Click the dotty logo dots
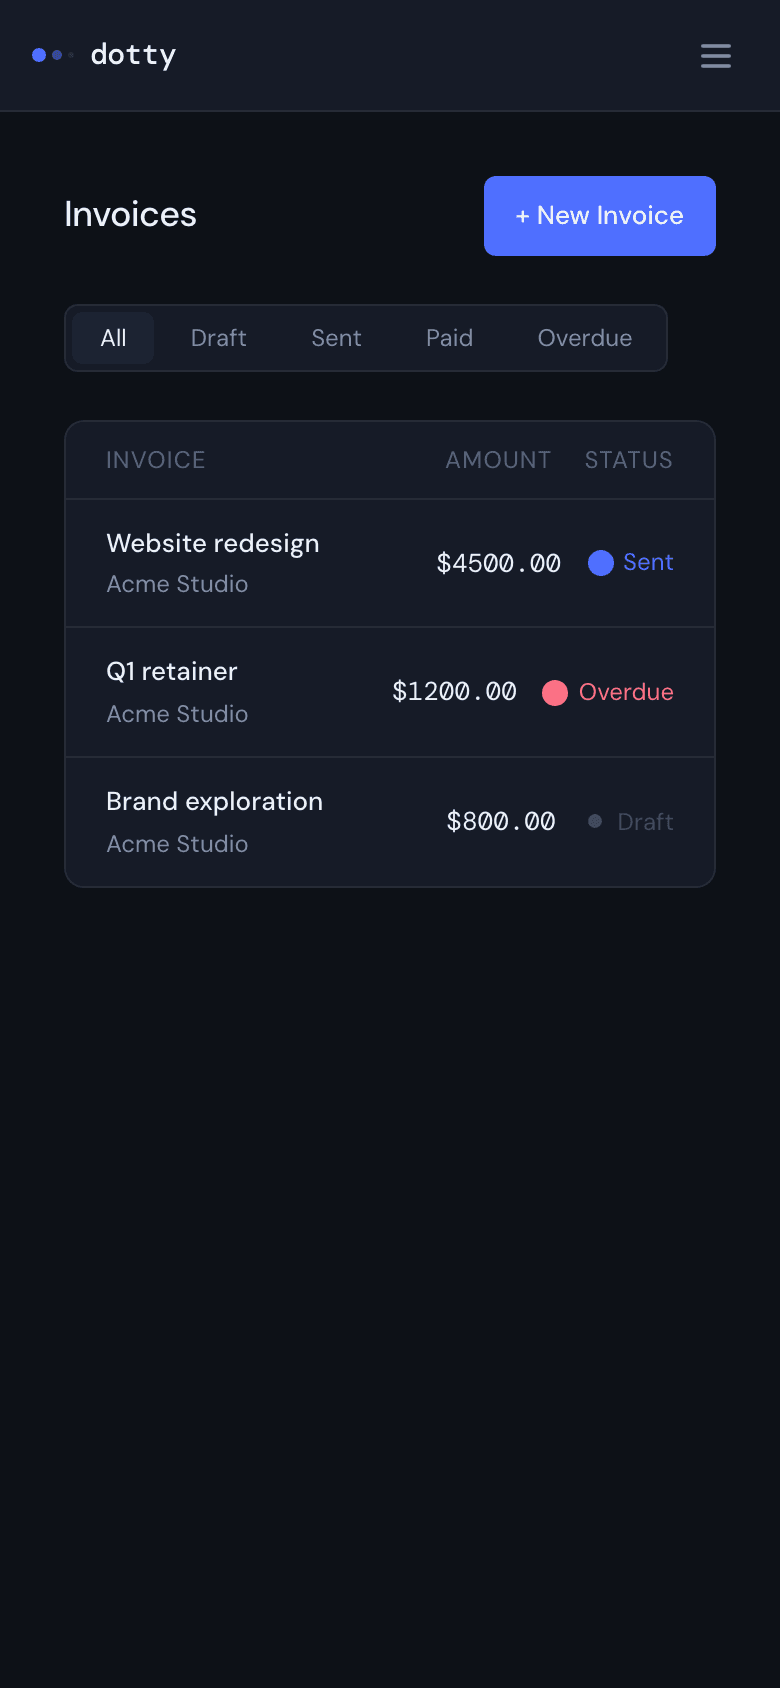The width and height of the screenshot is (780, 1688). pos(49,55)
